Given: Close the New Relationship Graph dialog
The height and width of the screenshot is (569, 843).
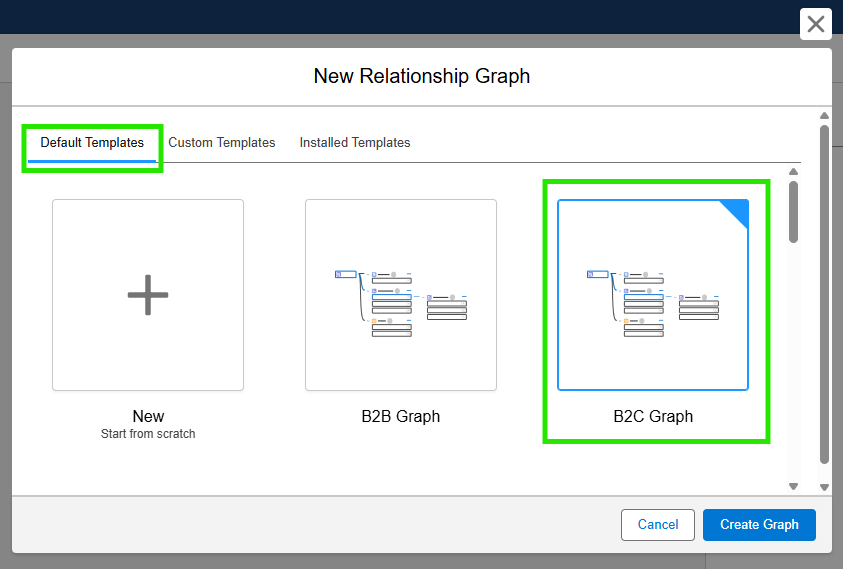Looking at the screenshot, I should point(816,24).
